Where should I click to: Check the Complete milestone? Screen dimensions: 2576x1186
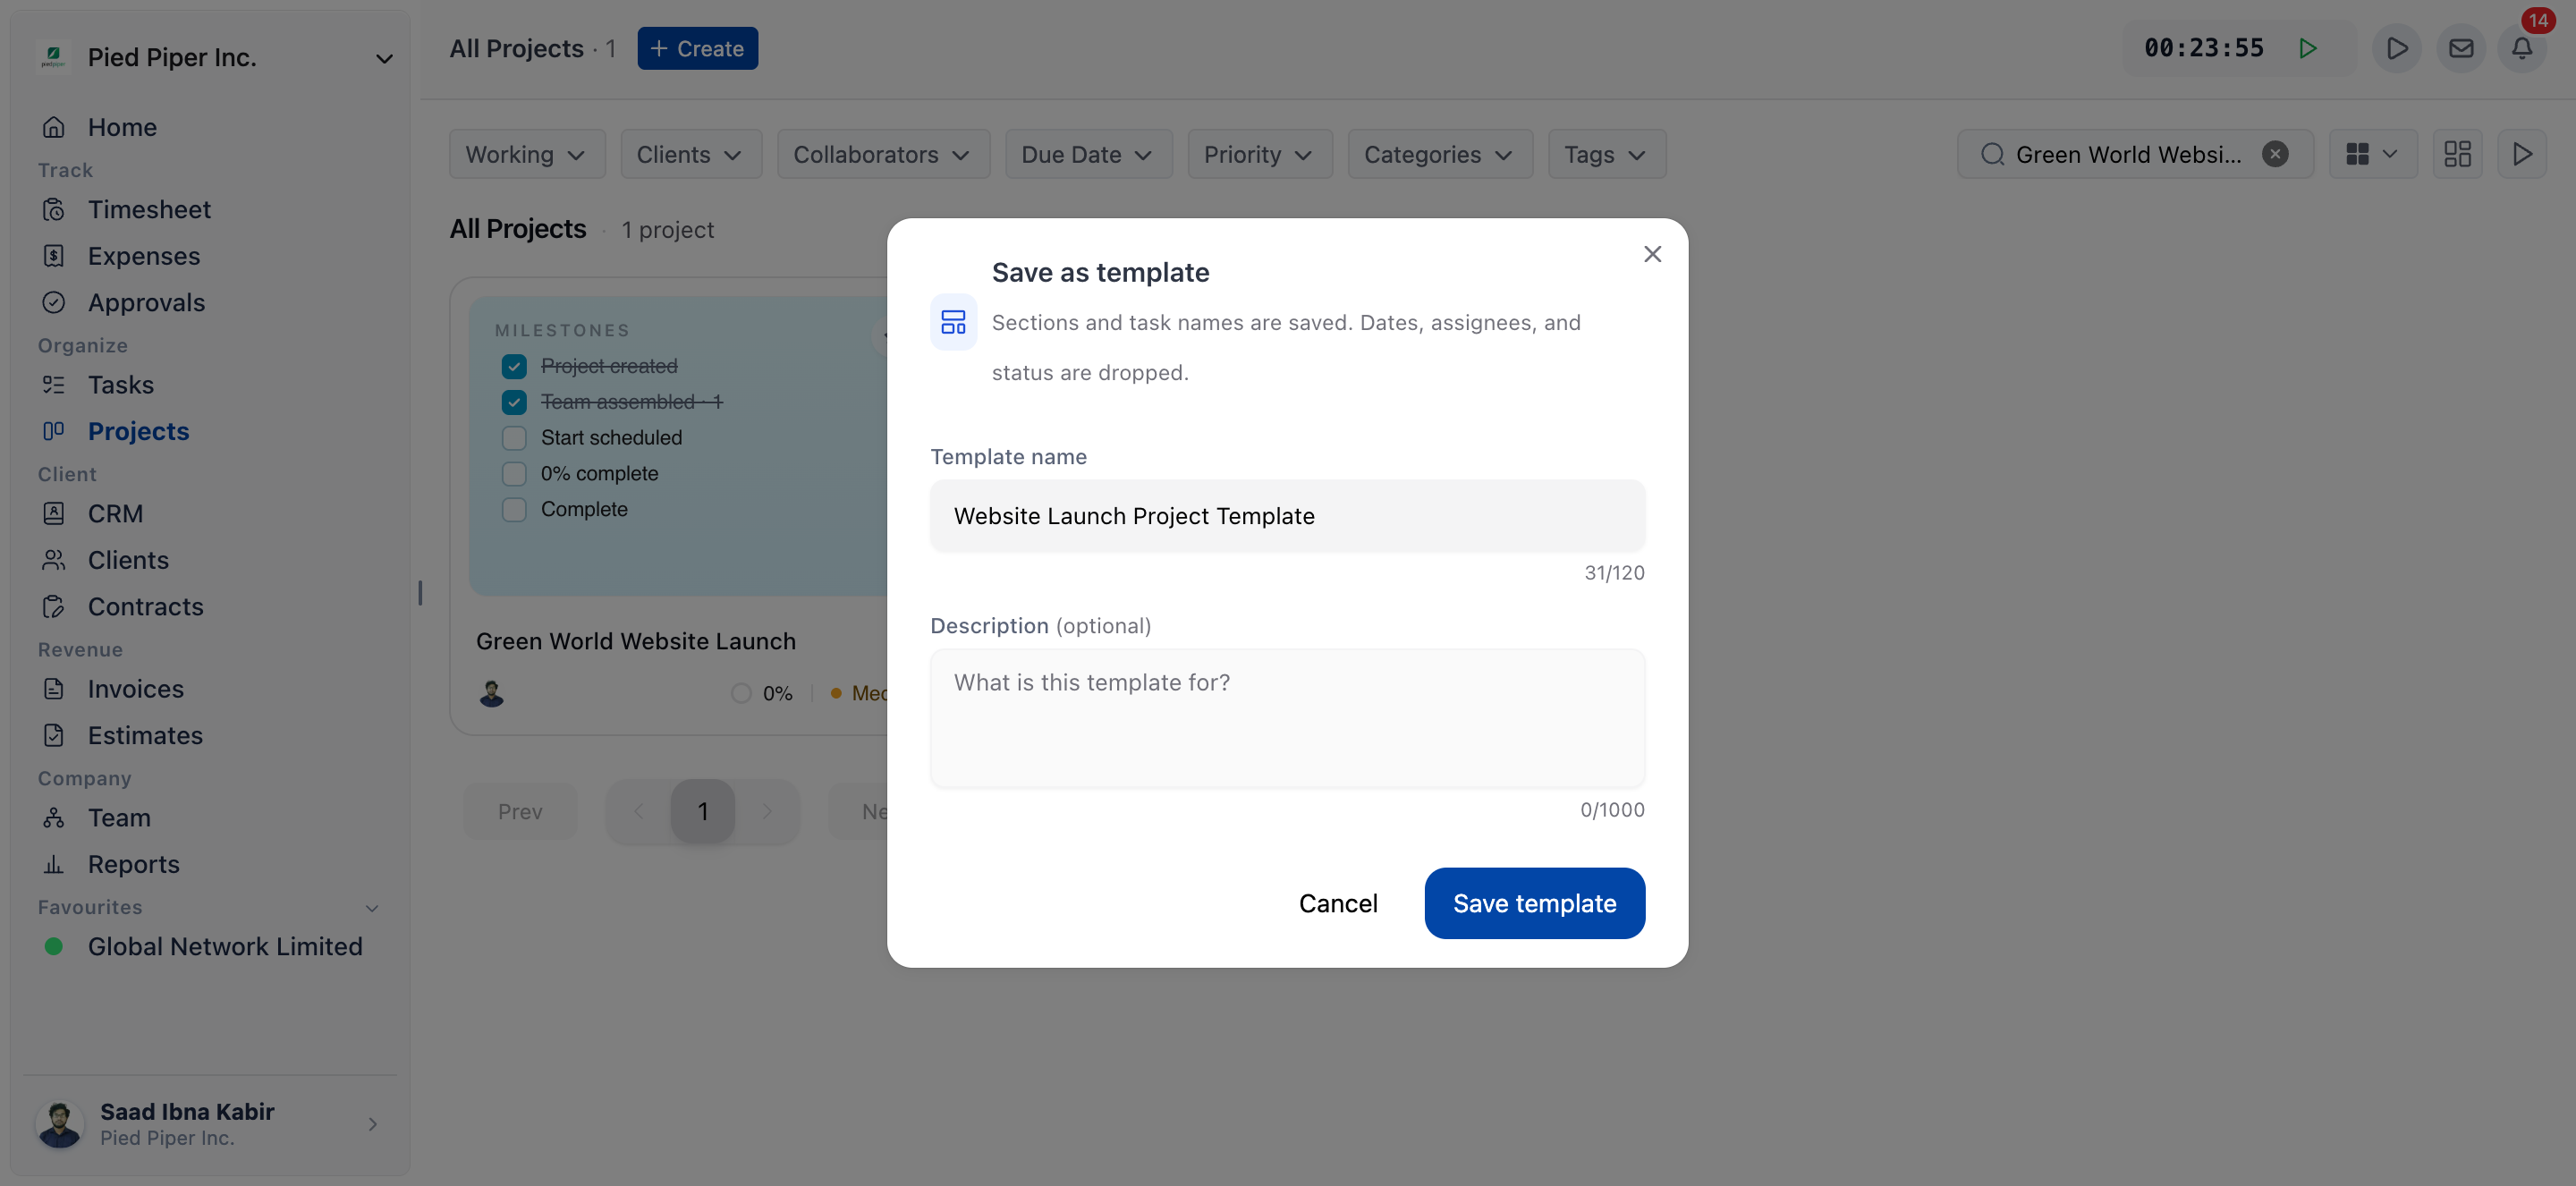click(514, 509)
